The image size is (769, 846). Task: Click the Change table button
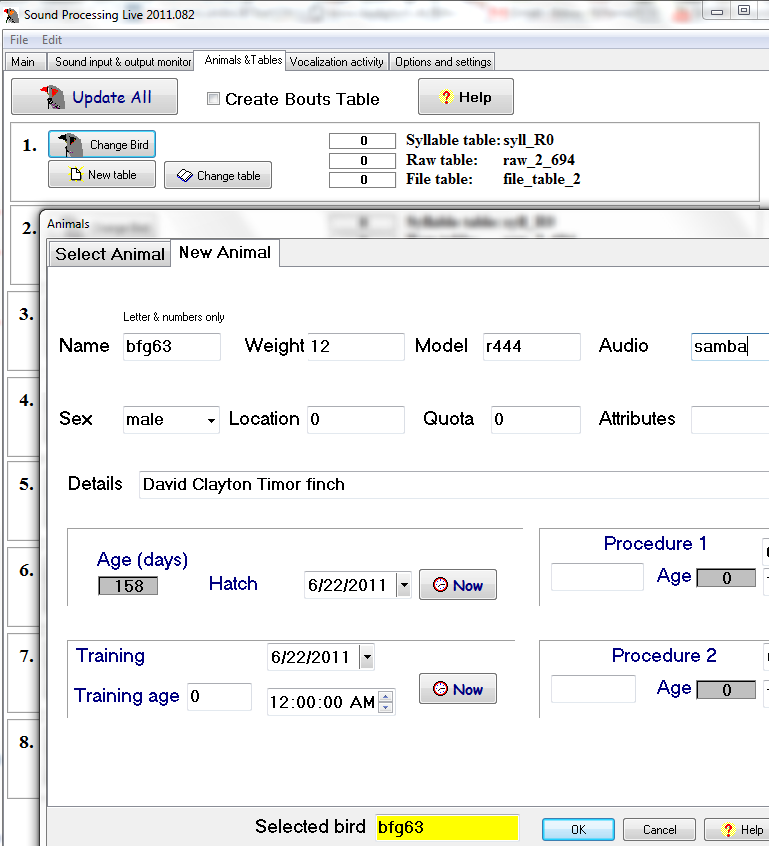tap(217, 176)
